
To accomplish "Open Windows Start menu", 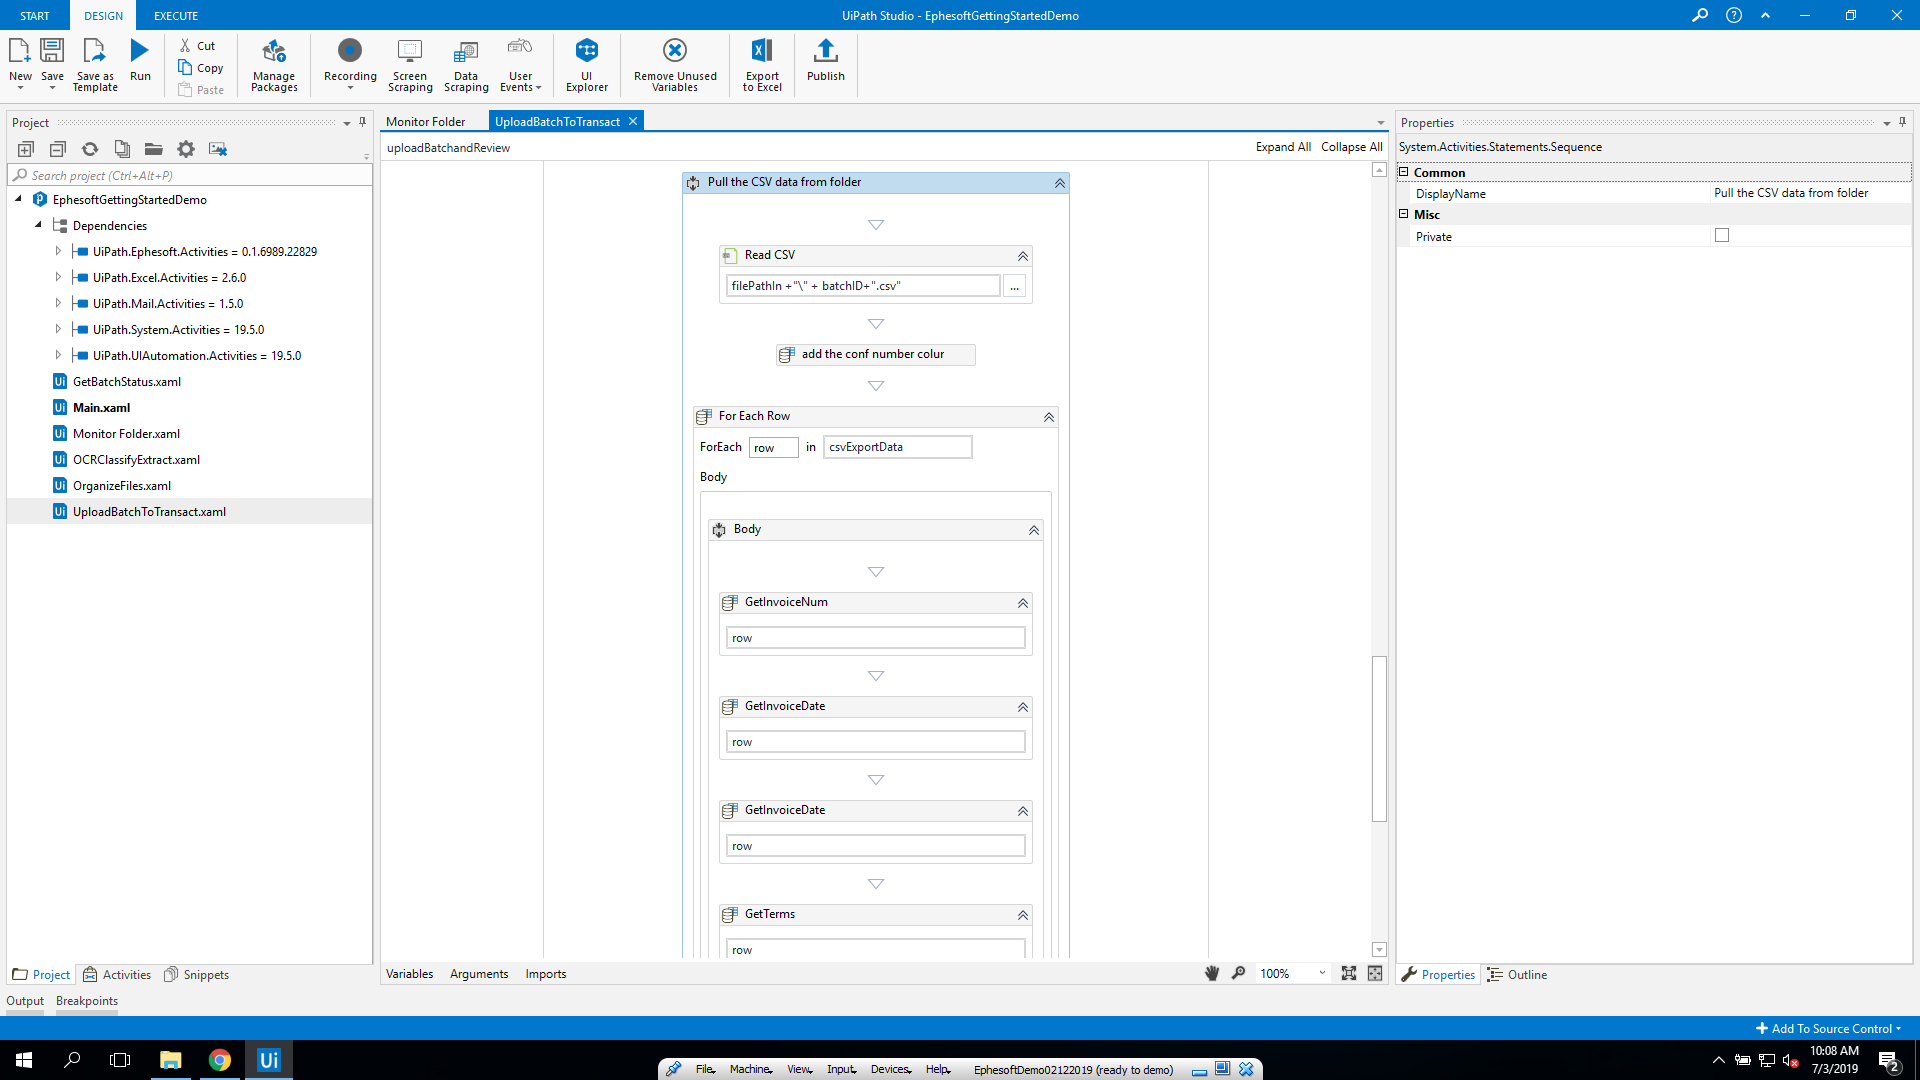I will point(24,1060).
